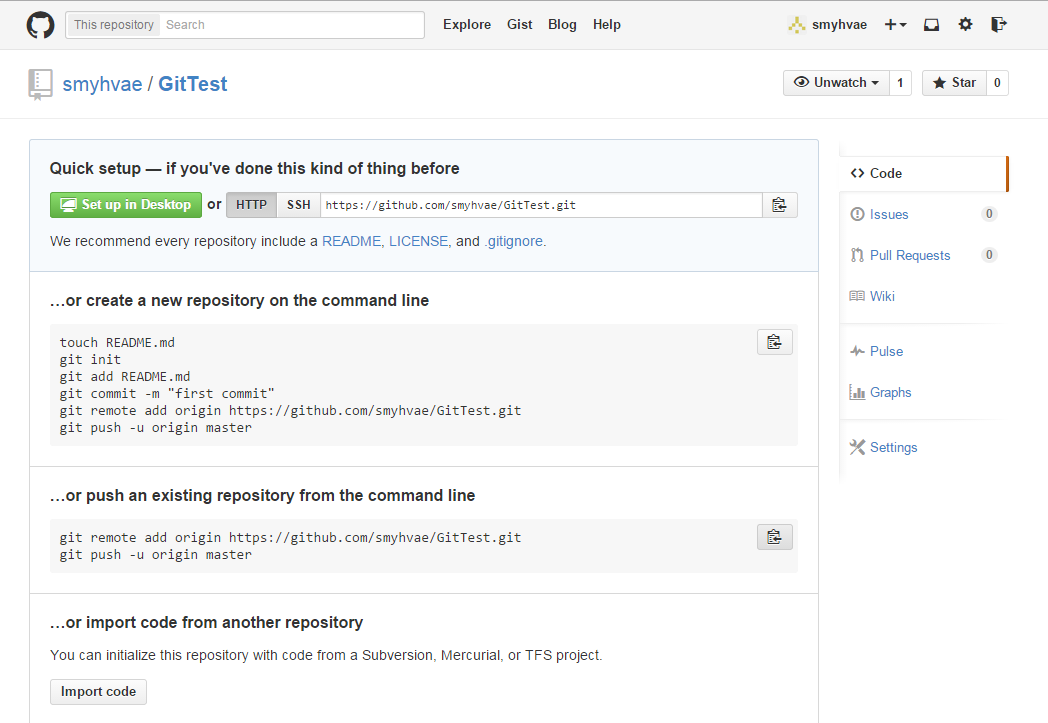Screen dimensions: 1048x723
Task: Click the smyhvae avatar icon
Action: coord(797,25)
